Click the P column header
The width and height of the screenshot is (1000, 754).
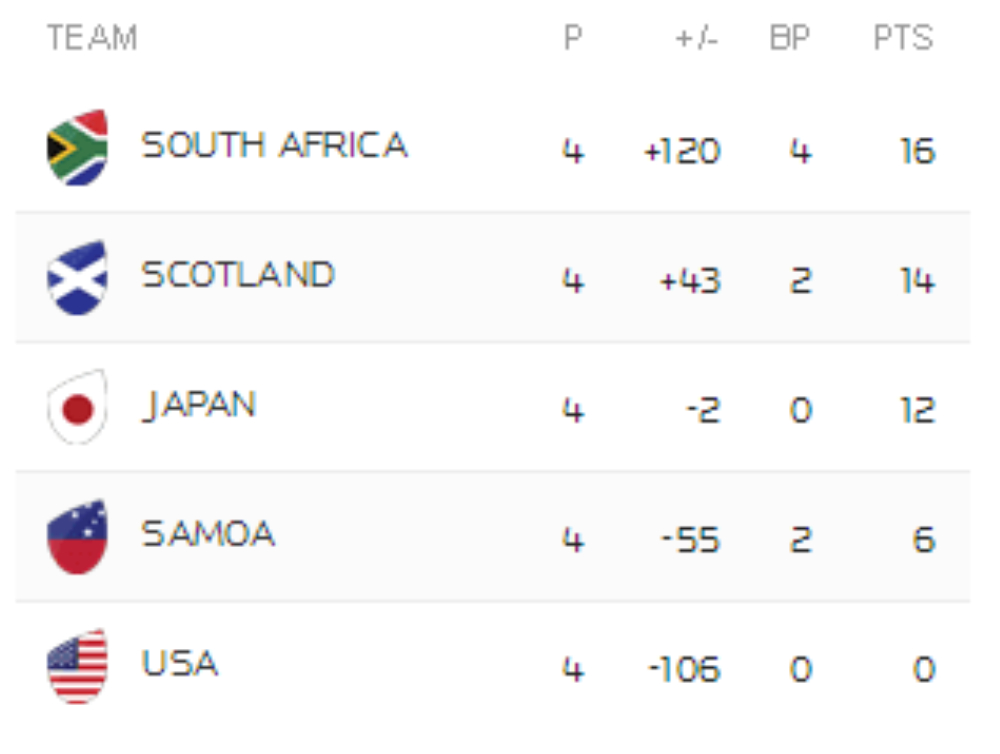572,39
